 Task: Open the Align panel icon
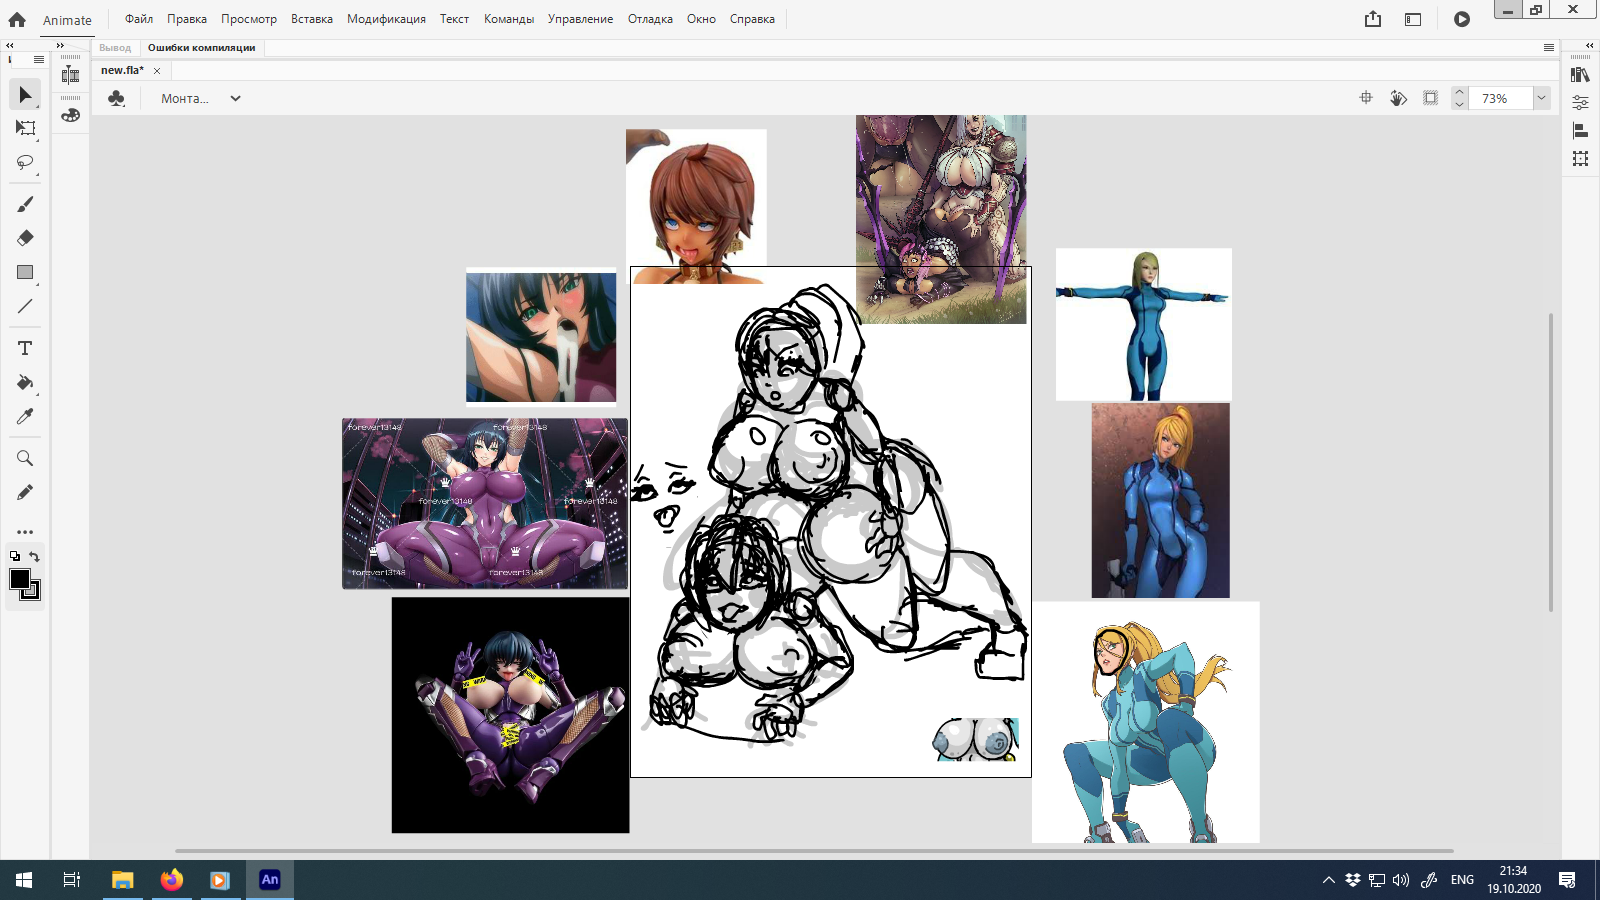pyautogui.click(x=1580, y=131)
